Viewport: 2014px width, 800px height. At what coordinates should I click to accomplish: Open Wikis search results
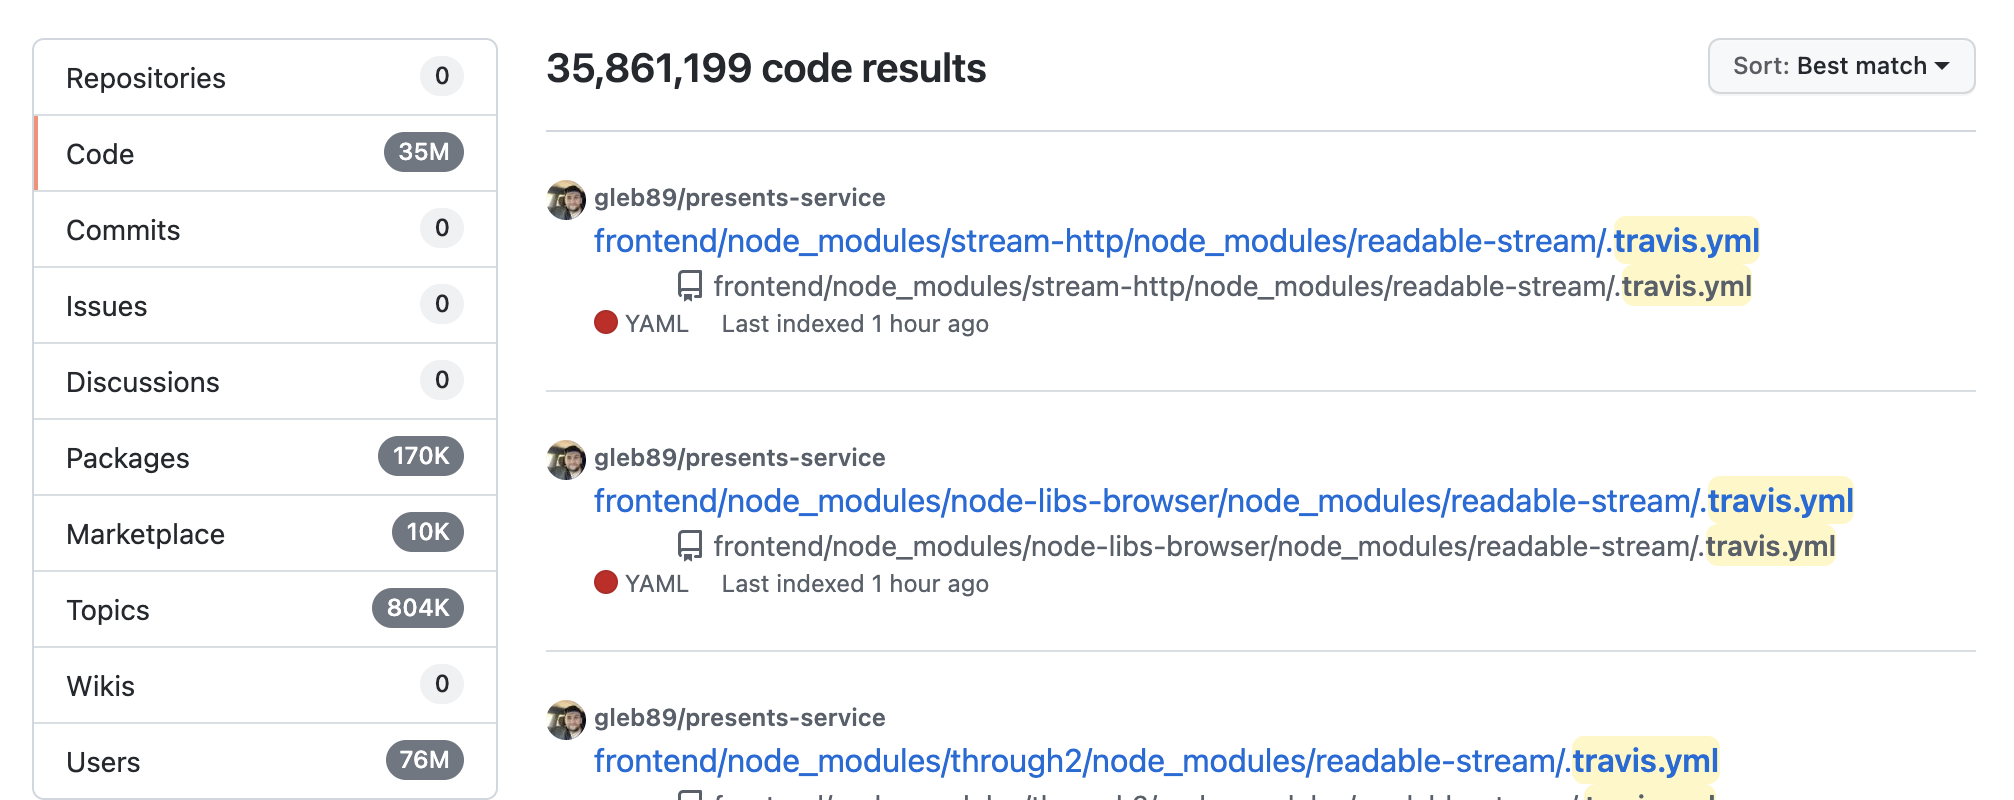(265, 686)
